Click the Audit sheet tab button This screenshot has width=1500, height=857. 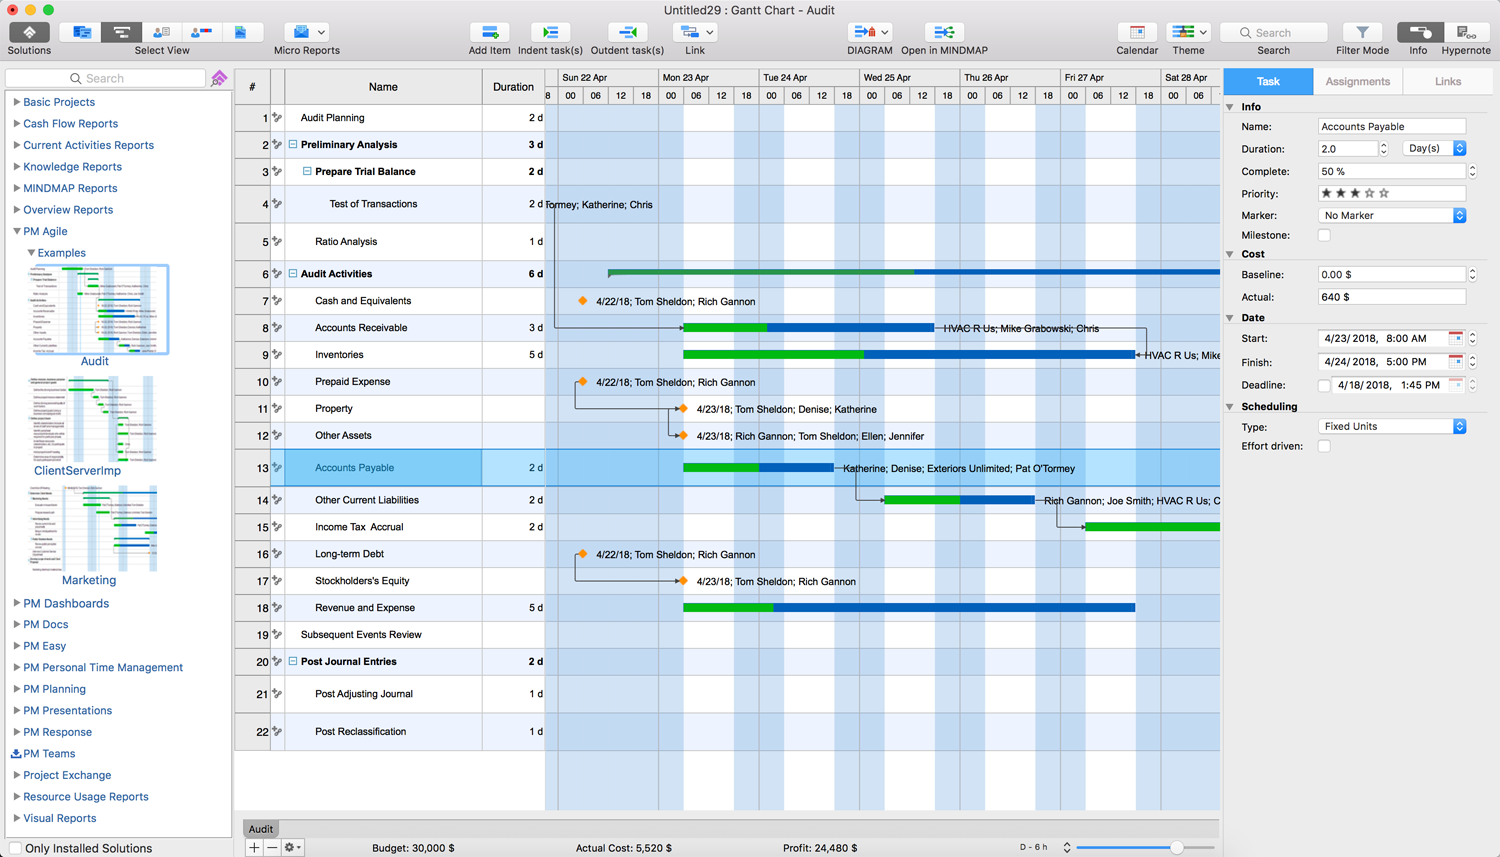(x=261, y=829)
